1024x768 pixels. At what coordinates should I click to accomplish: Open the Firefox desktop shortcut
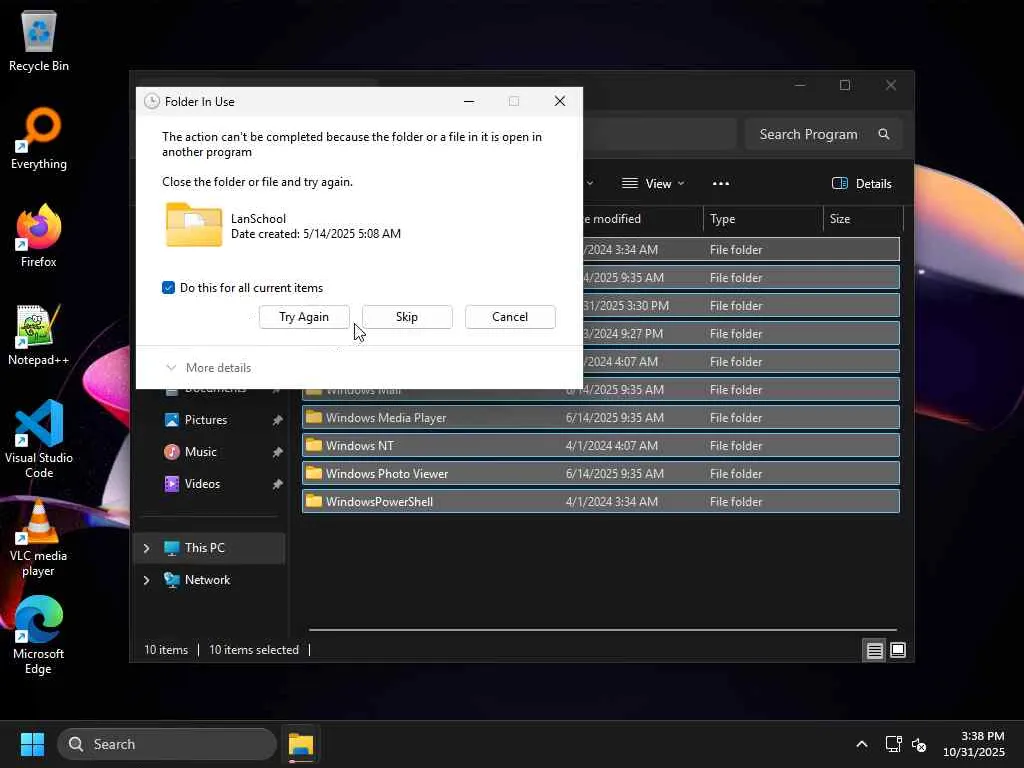tap(39, 236)
